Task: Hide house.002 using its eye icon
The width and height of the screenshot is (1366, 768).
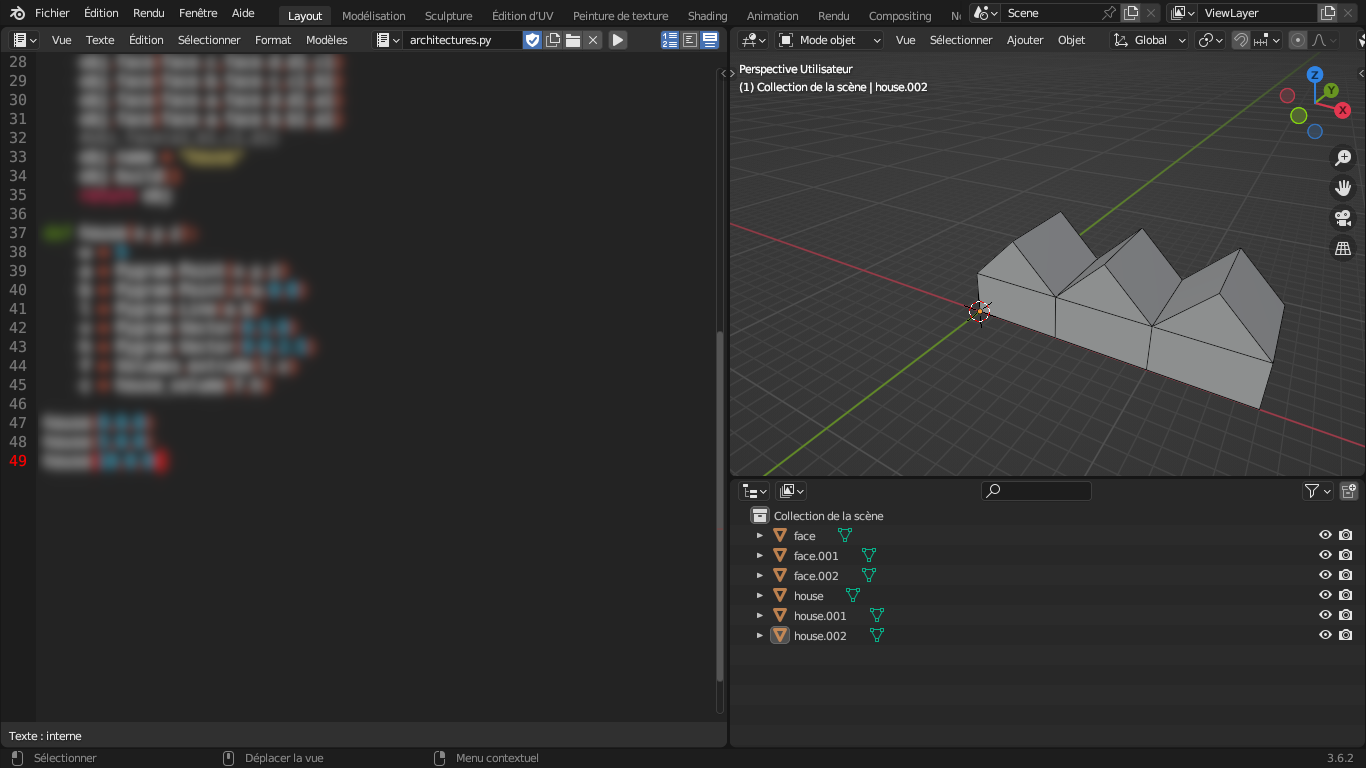Action: tap(1325, 635)
